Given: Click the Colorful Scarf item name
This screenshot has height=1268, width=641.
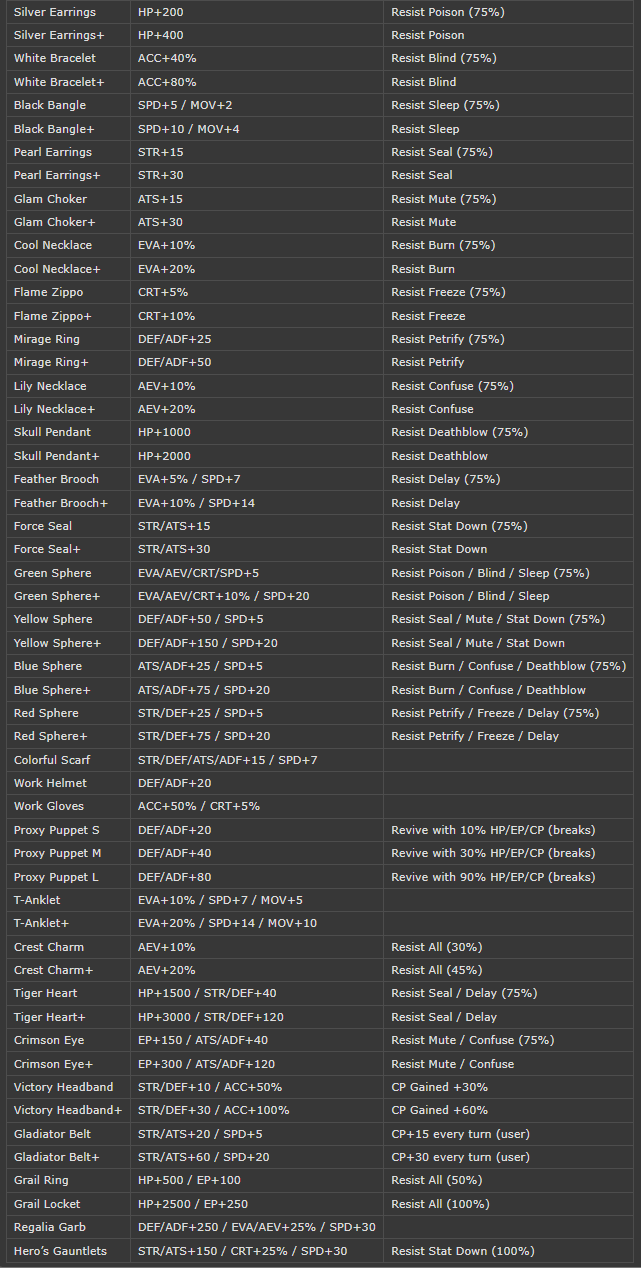Looking at the screenshot, I should [52, 760].
